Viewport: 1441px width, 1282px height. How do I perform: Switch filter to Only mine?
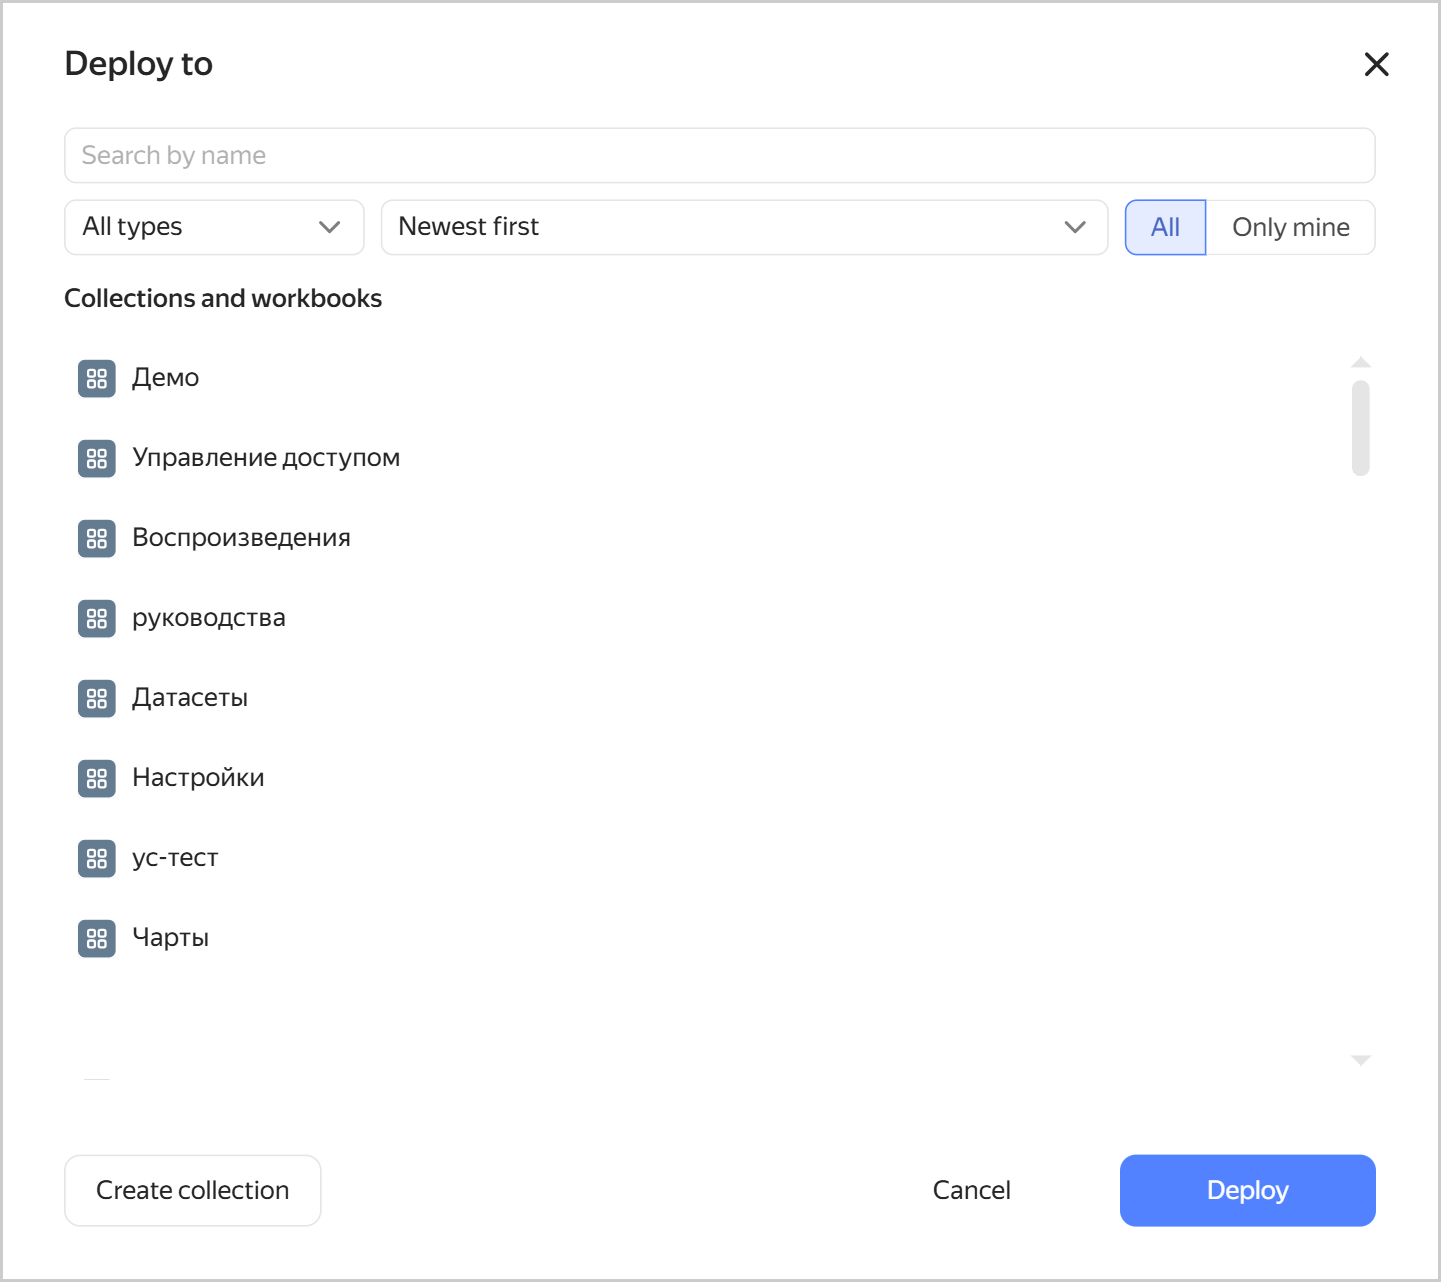(1290, 227)
